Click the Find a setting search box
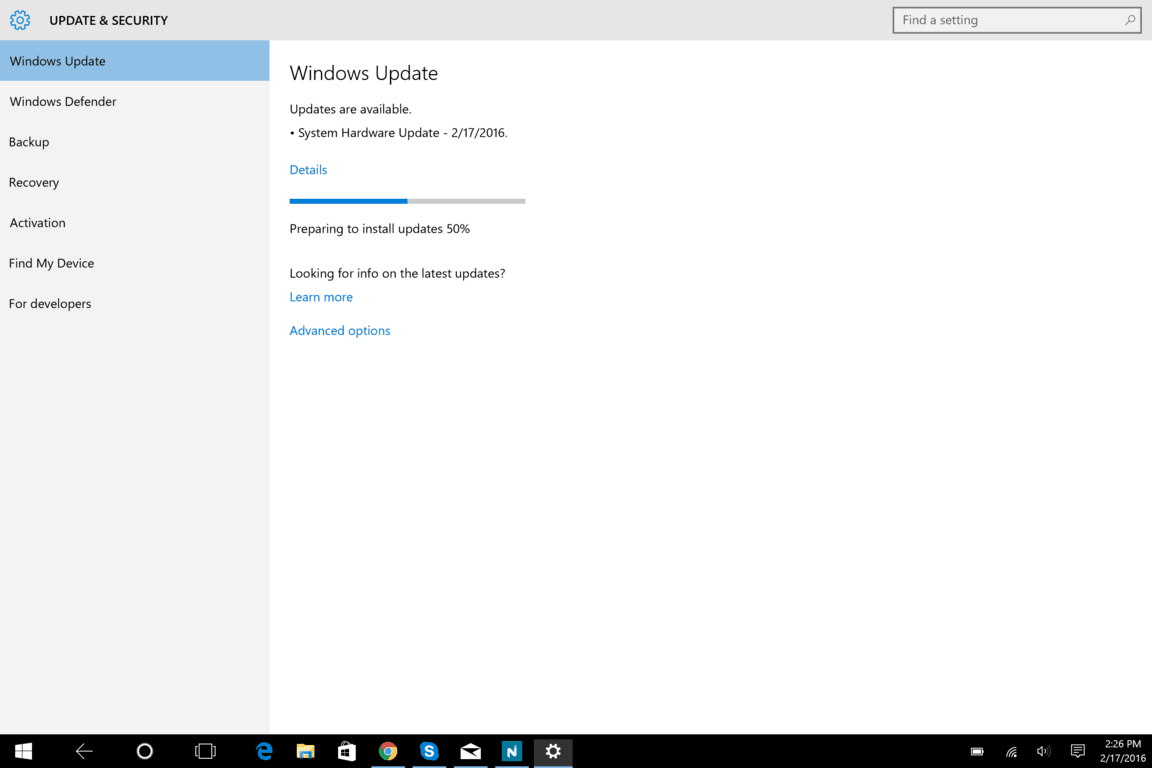The height and width of the screenshot is (768, 1152). (1008, 20)
